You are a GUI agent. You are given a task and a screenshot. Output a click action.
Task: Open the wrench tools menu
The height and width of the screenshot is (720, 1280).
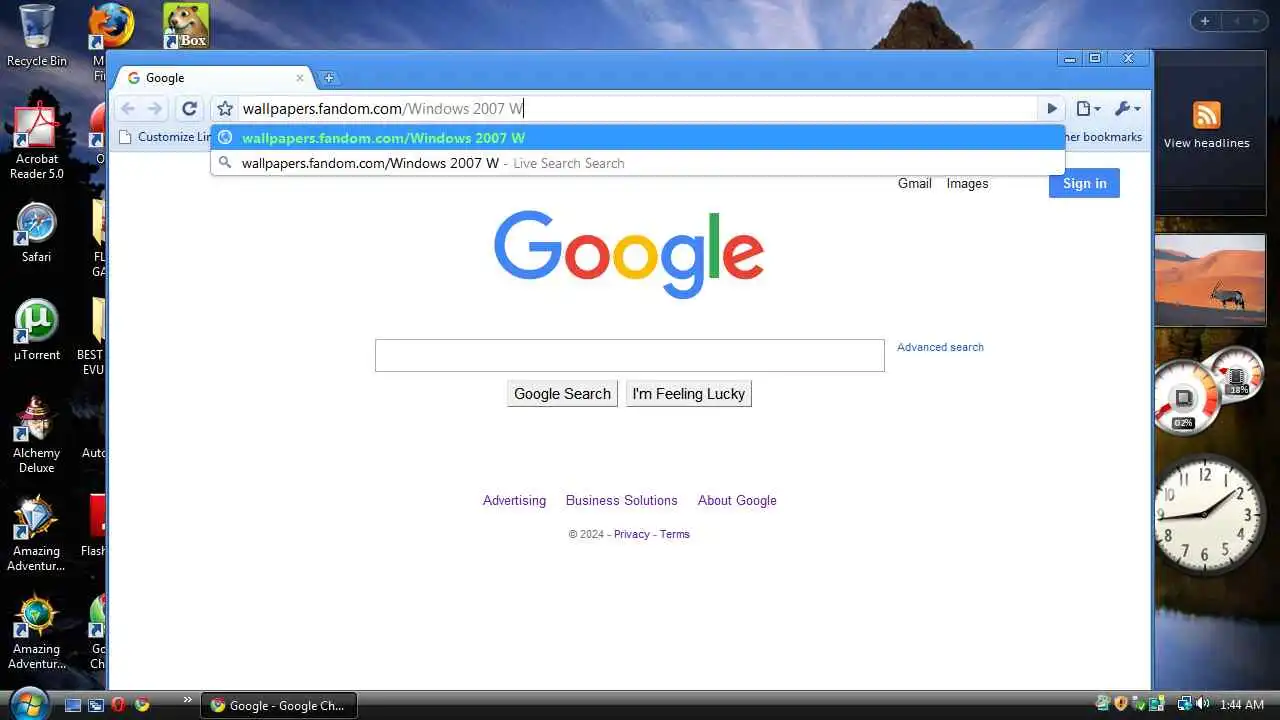coord(1127,109)
